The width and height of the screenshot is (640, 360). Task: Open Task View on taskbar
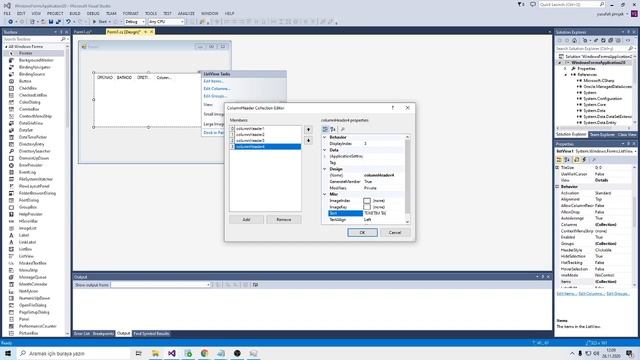click(x=138, y=353)
